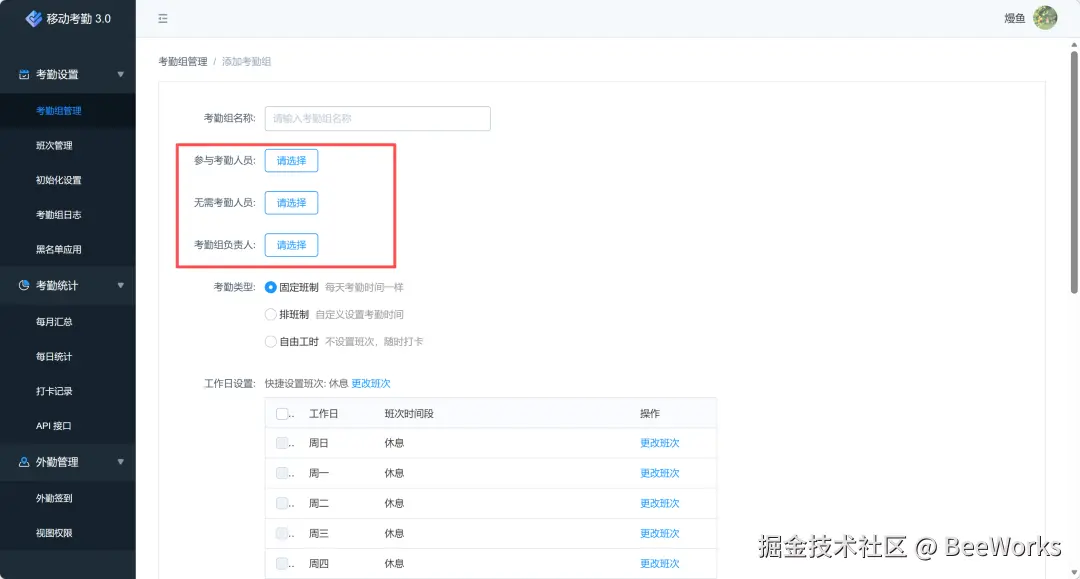Select the 固定班制 radio button

(271, 287)
